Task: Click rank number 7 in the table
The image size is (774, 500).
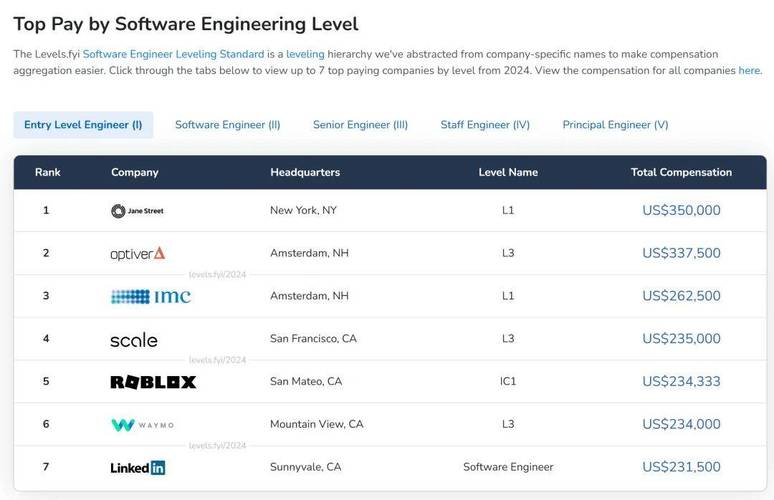Action: coord(46,467)
